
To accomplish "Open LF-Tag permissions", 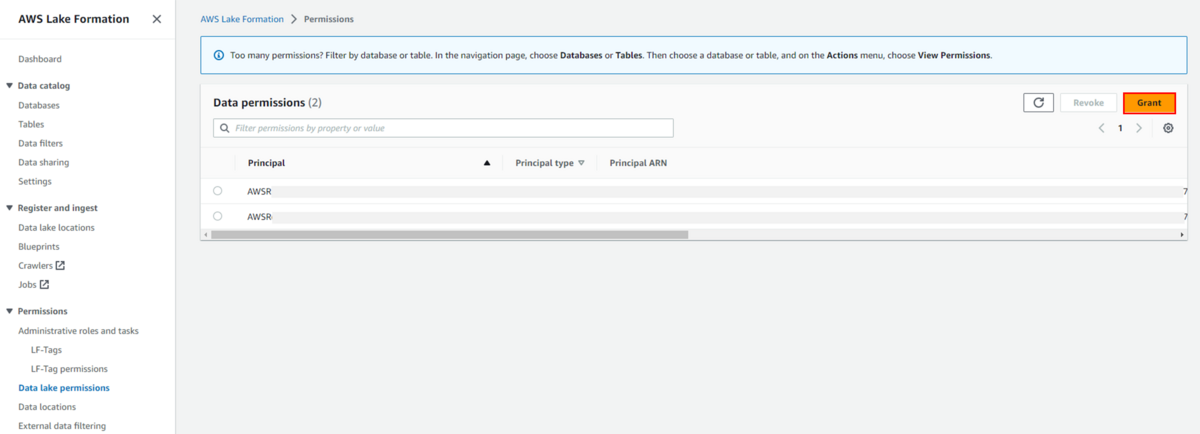I will (69, 369).
